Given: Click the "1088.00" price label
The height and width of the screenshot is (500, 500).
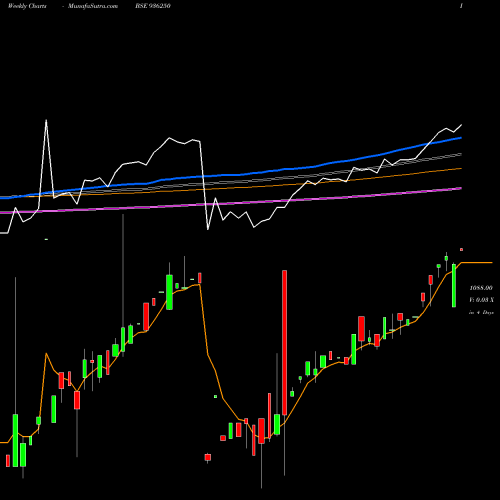Looking at the screenshot, I should coord(481,288).
